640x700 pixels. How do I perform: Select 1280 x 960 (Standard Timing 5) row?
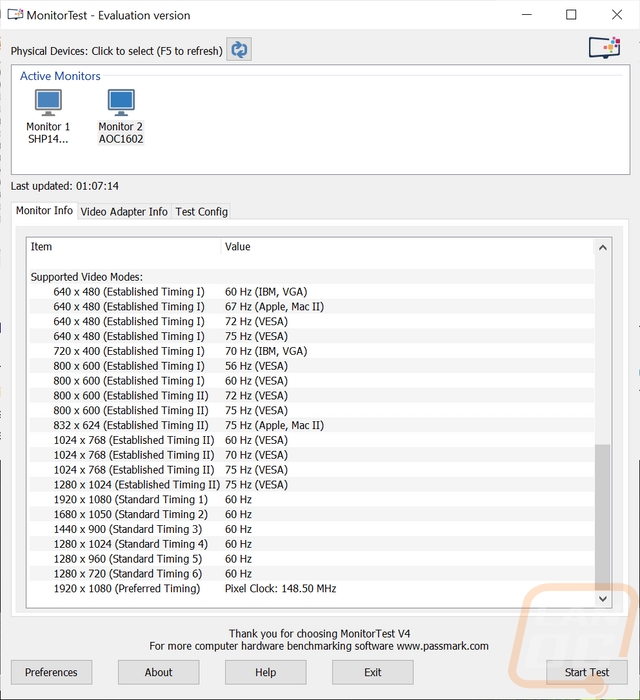pos(312,558)
